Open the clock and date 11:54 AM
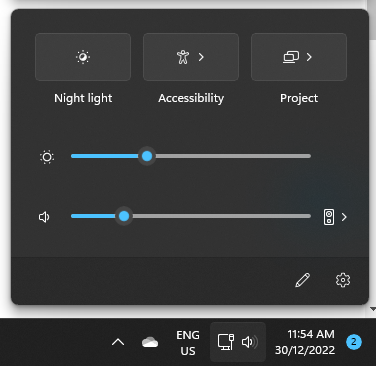 coord(305,342)
